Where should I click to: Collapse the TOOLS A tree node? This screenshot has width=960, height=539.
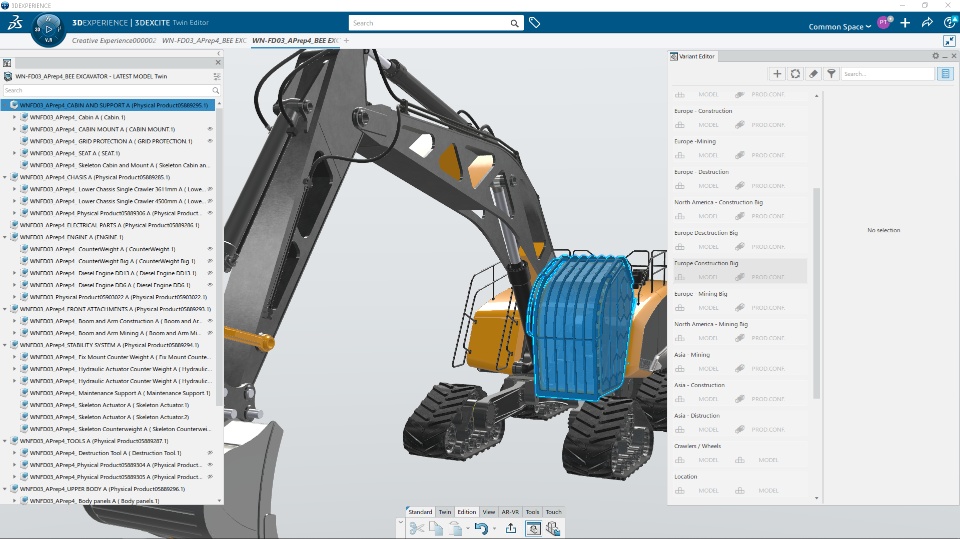tap(5, 441)
